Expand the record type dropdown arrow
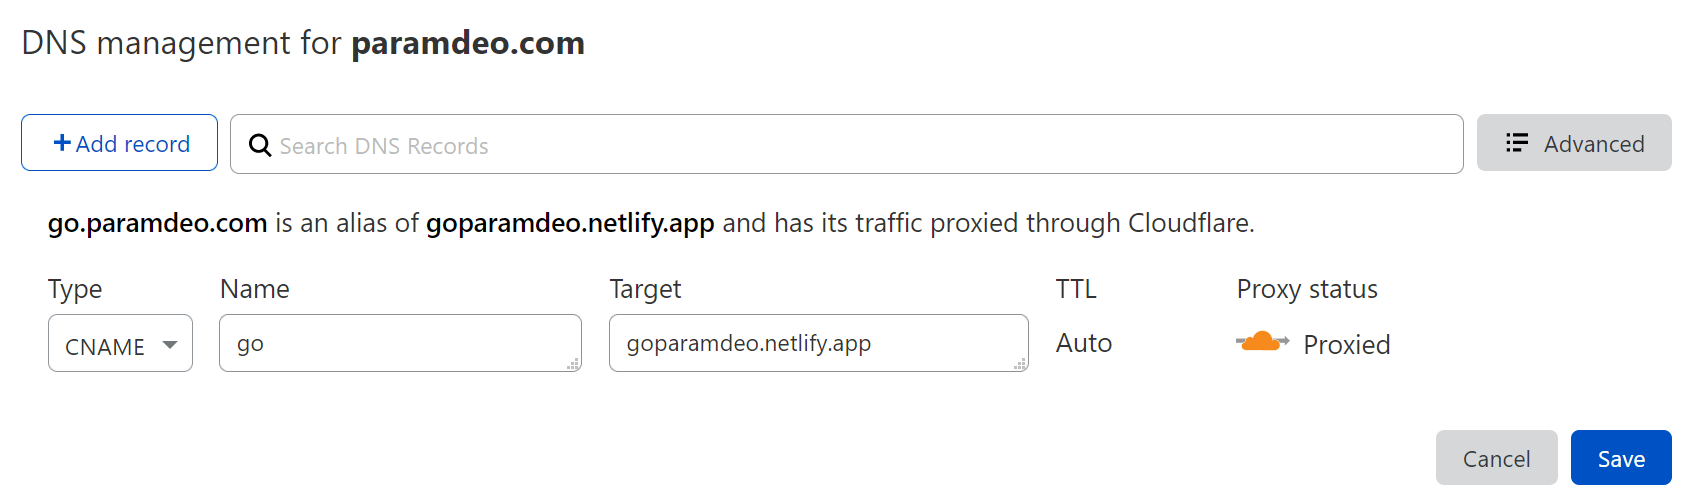This screenshot has width=1694, height=503. click(170, 345)
